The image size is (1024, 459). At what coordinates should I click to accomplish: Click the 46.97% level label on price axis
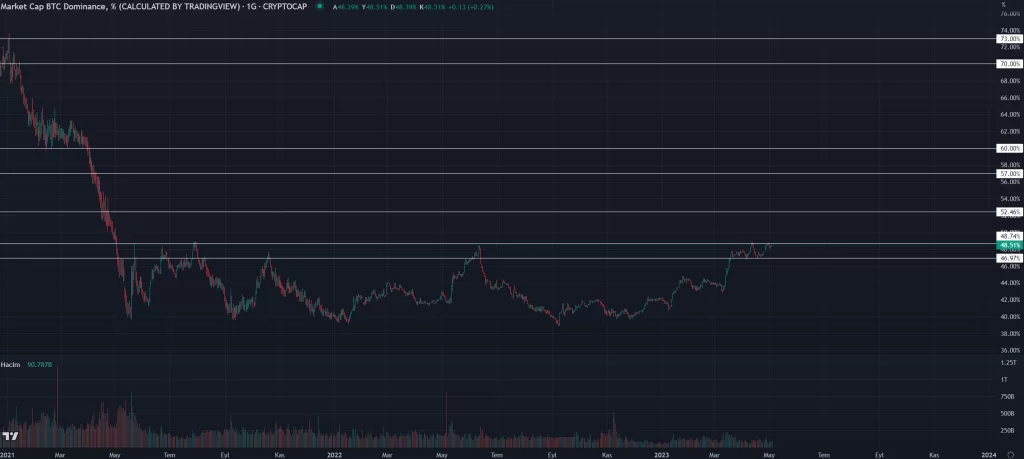pyautogui.click(x=1008, y=258)
